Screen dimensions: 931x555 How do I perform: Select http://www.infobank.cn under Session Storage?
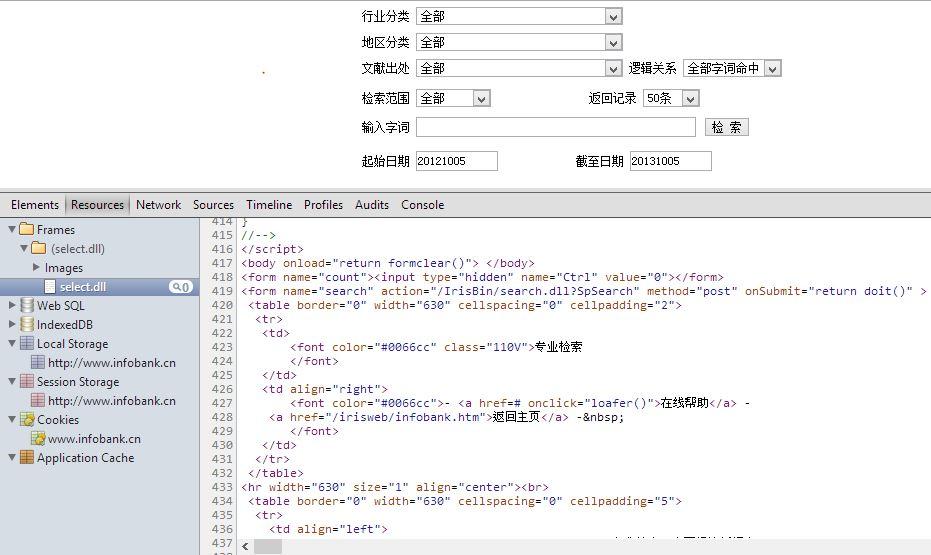112,400
